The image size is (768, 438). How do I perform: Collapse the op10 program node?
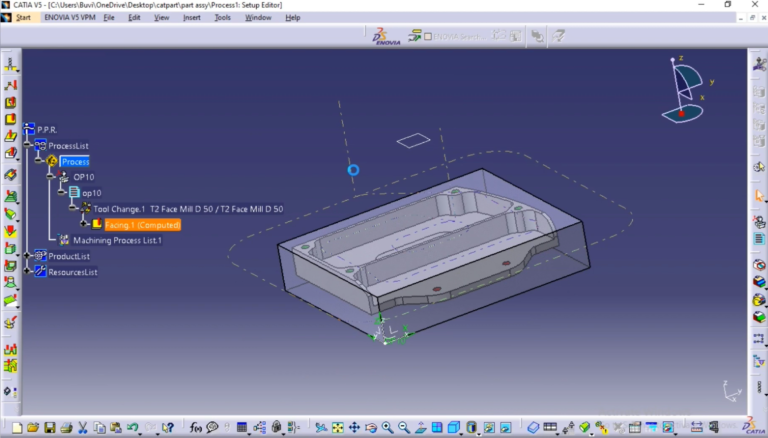[x=61, y=192]
